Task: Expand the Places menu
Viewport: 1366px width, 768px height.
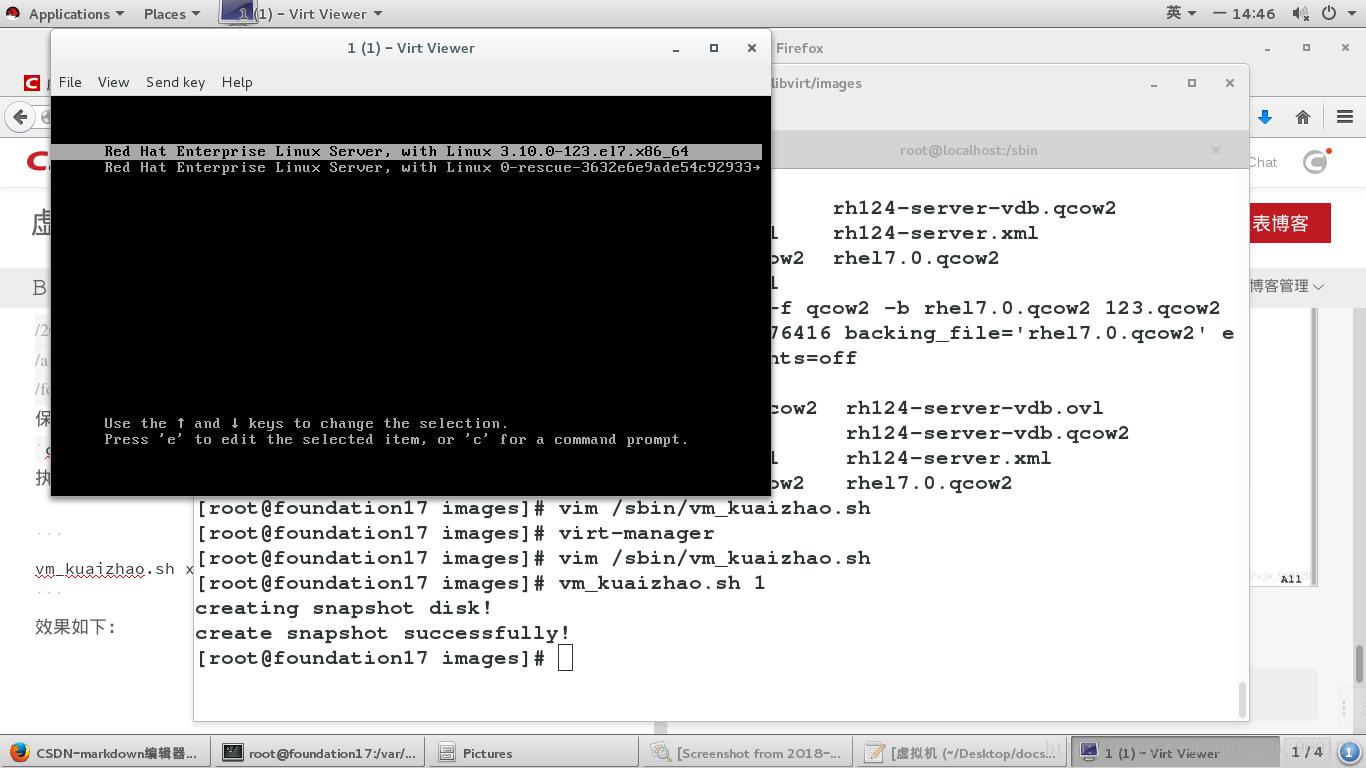Action: pos(172,14)
